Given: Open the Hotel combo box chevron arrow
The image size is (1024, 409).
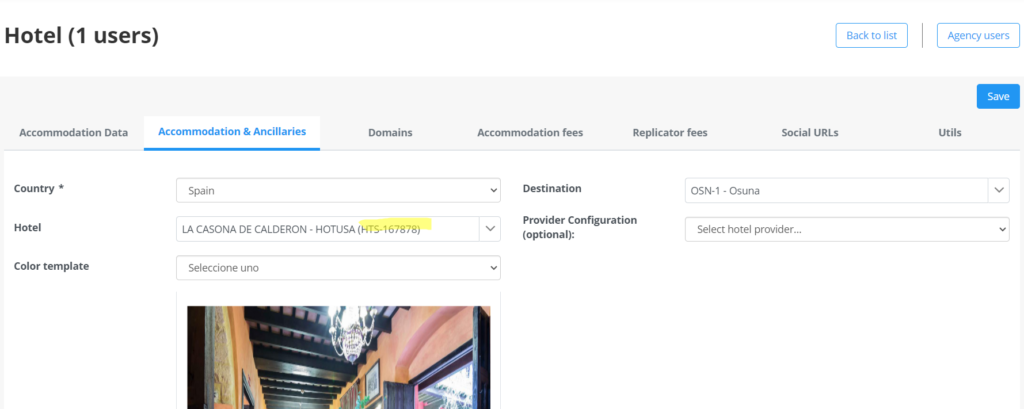Looking at the screenshot, I should coord(490,229).
